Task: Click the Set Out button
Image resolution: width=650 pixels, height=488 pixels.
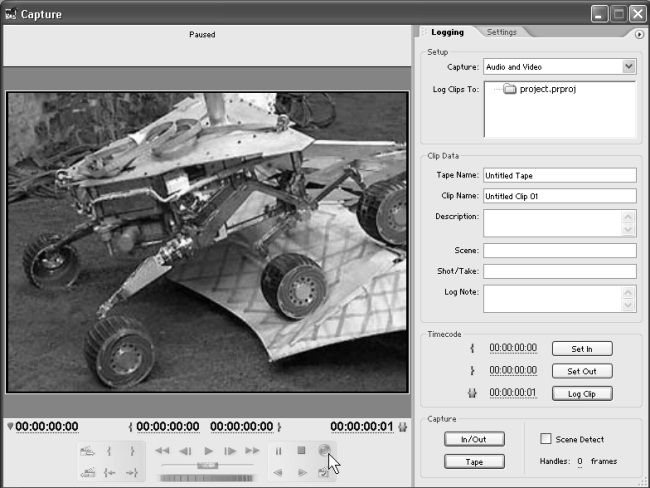Action: [x=581, y=371]
